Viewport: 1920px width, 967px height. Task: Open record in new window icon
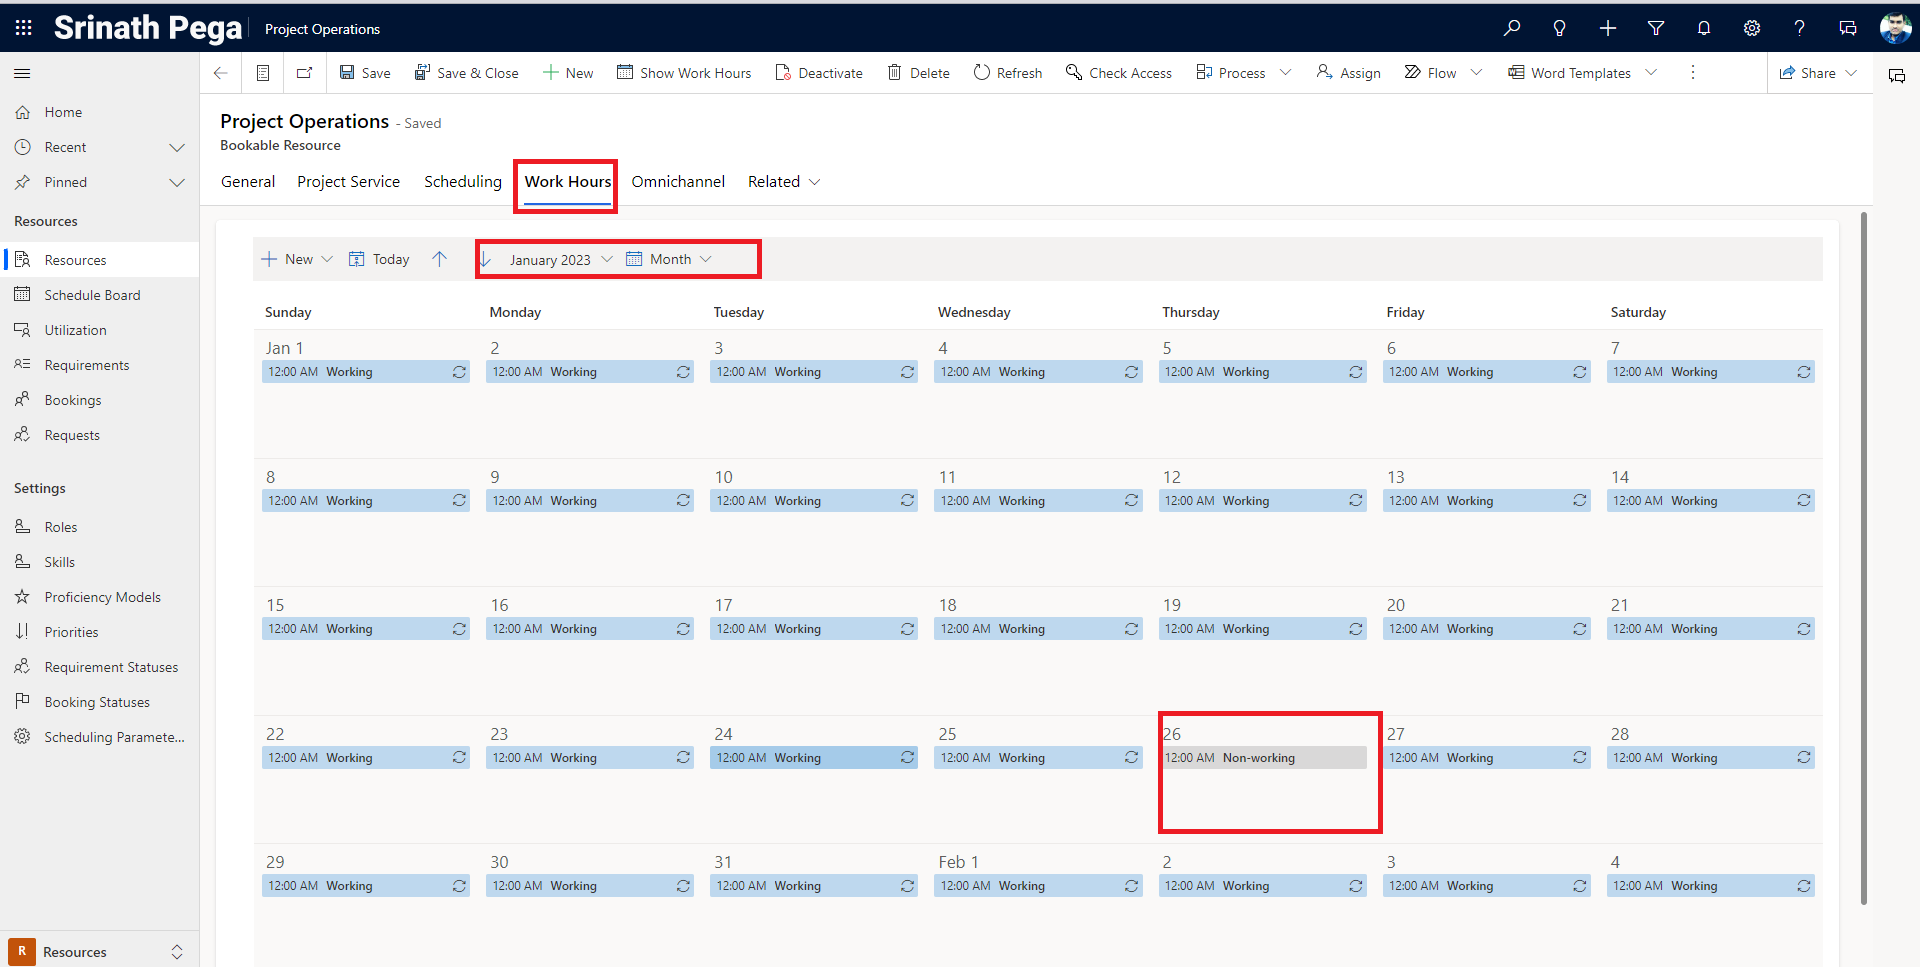[x=305, y=73]
